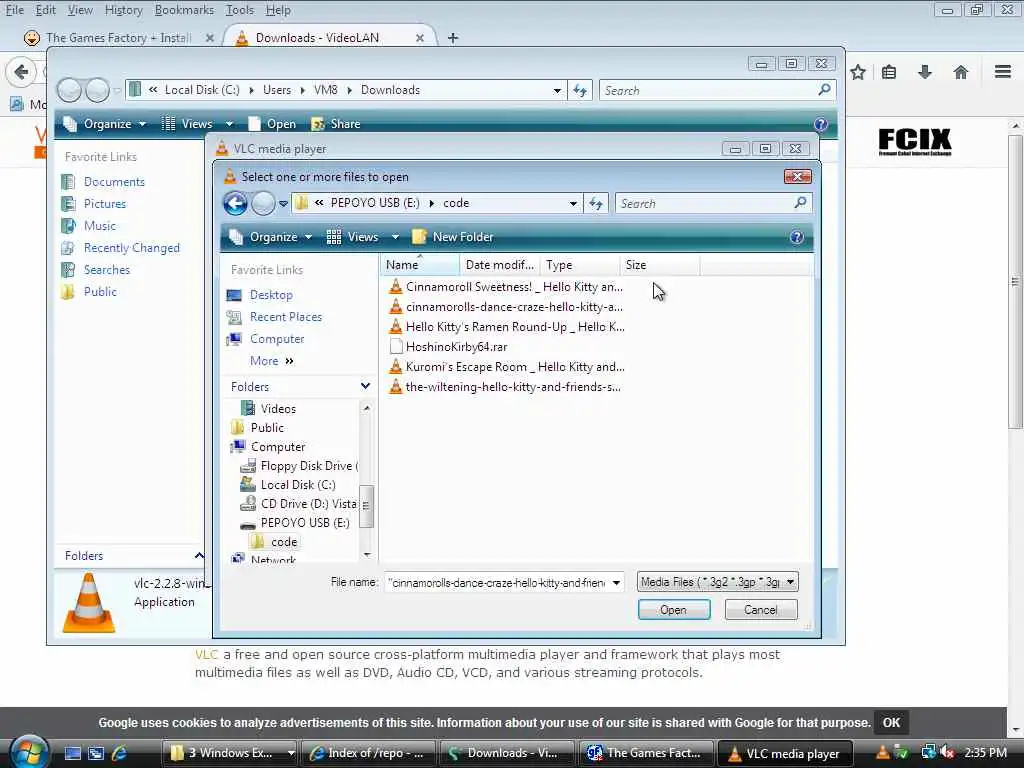Select Local Disk (C:) in folder tree
This screenshot has width=1024, height=768.
tap(288, 485)
